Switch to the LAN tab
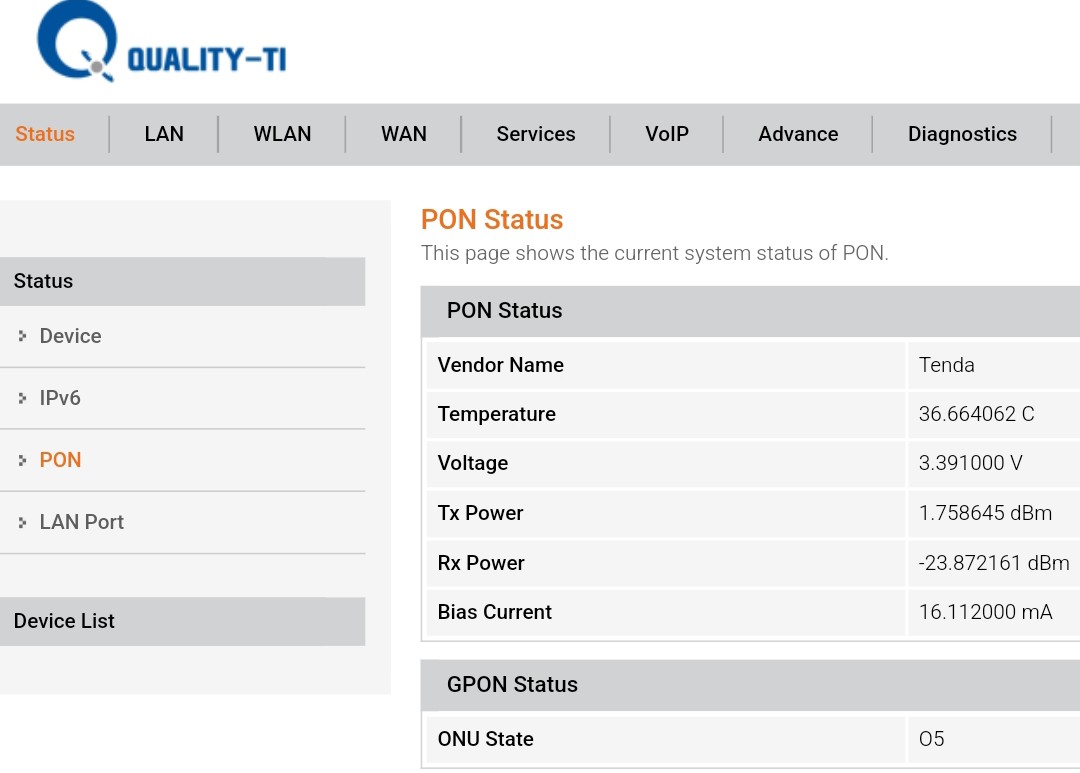 point(164,134)
